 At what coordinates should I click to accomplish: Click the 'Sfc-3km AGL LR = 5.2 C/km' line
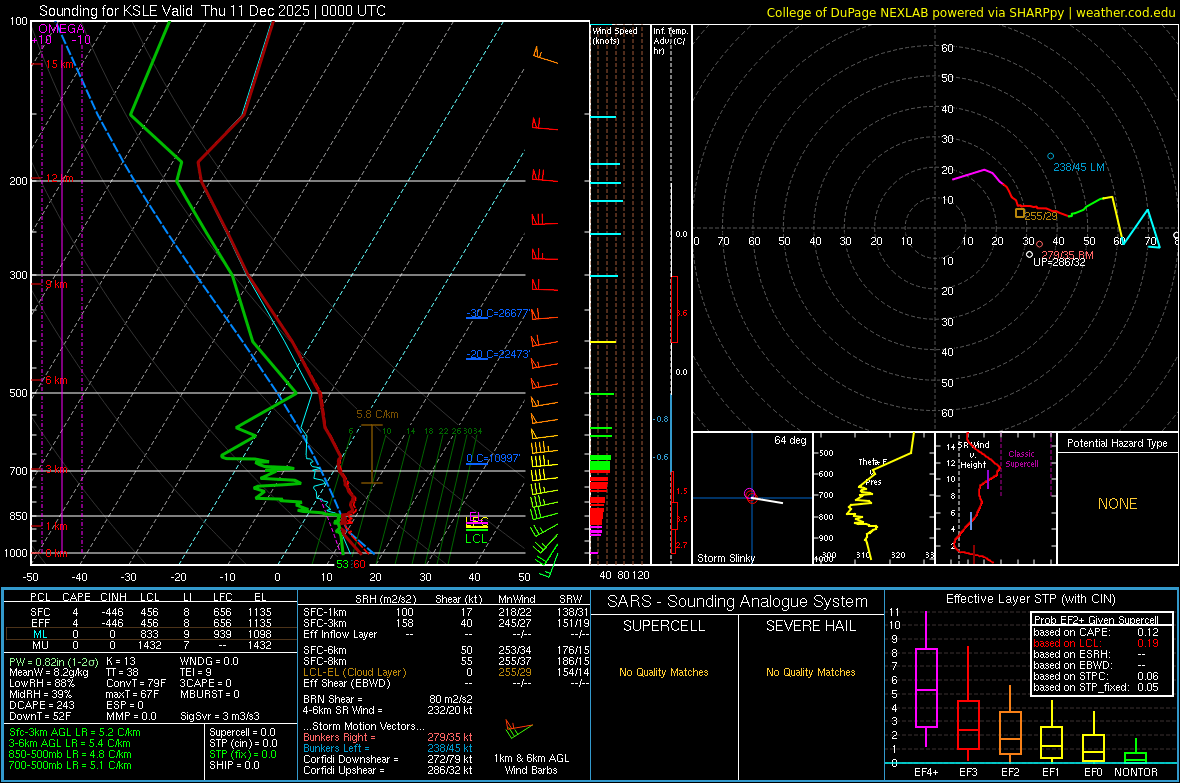tap(75, 732)
